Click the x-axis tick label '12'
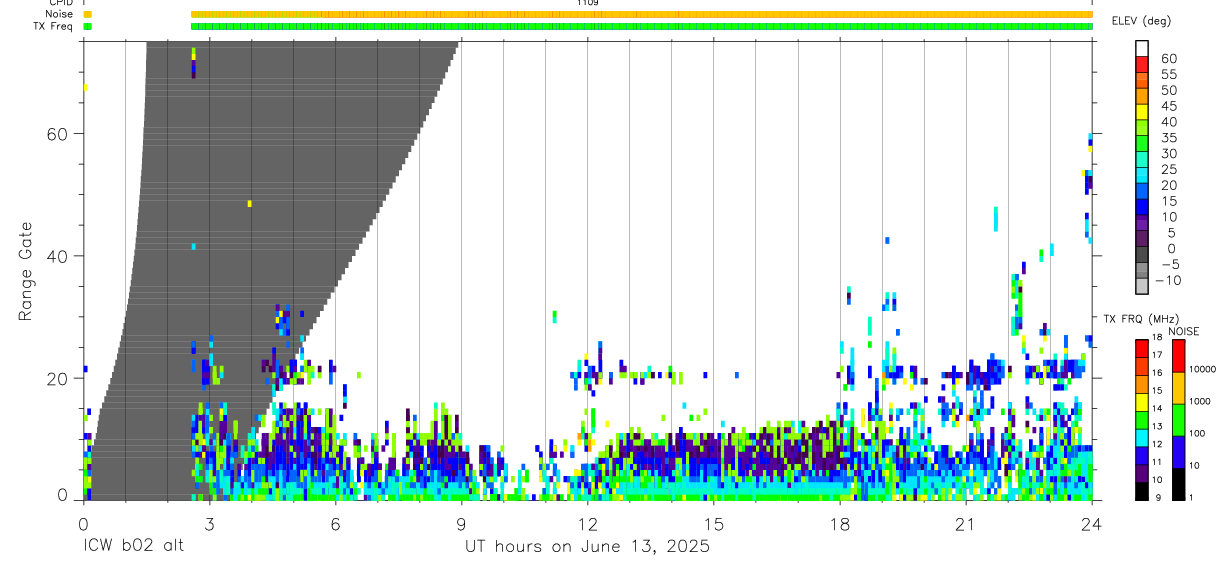 pos(587,524)
